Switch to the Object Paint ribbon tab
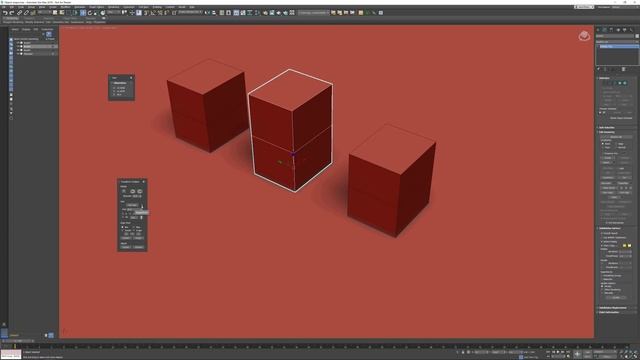The image size is (640, 360). [x=70, y=18]
